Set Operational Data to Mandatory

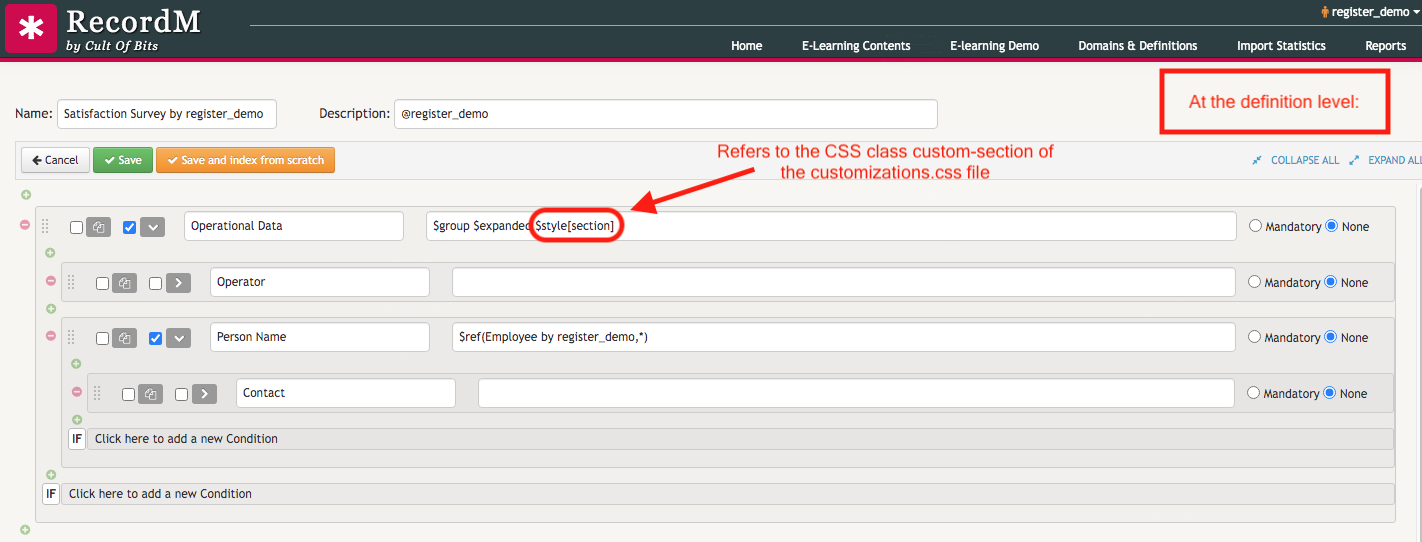pyautogui.click(x=1256, y=226)
